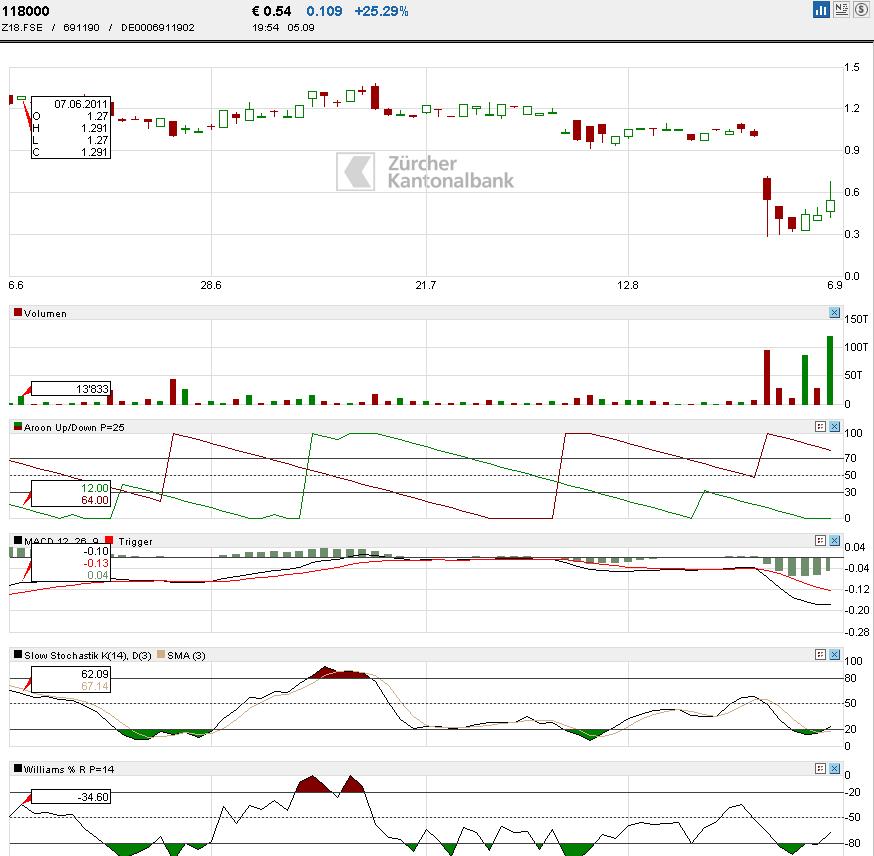Click the Trigger legend label
Image resolution: width=874 pixels, height=856 pixels.
click(x=135, y=542)
